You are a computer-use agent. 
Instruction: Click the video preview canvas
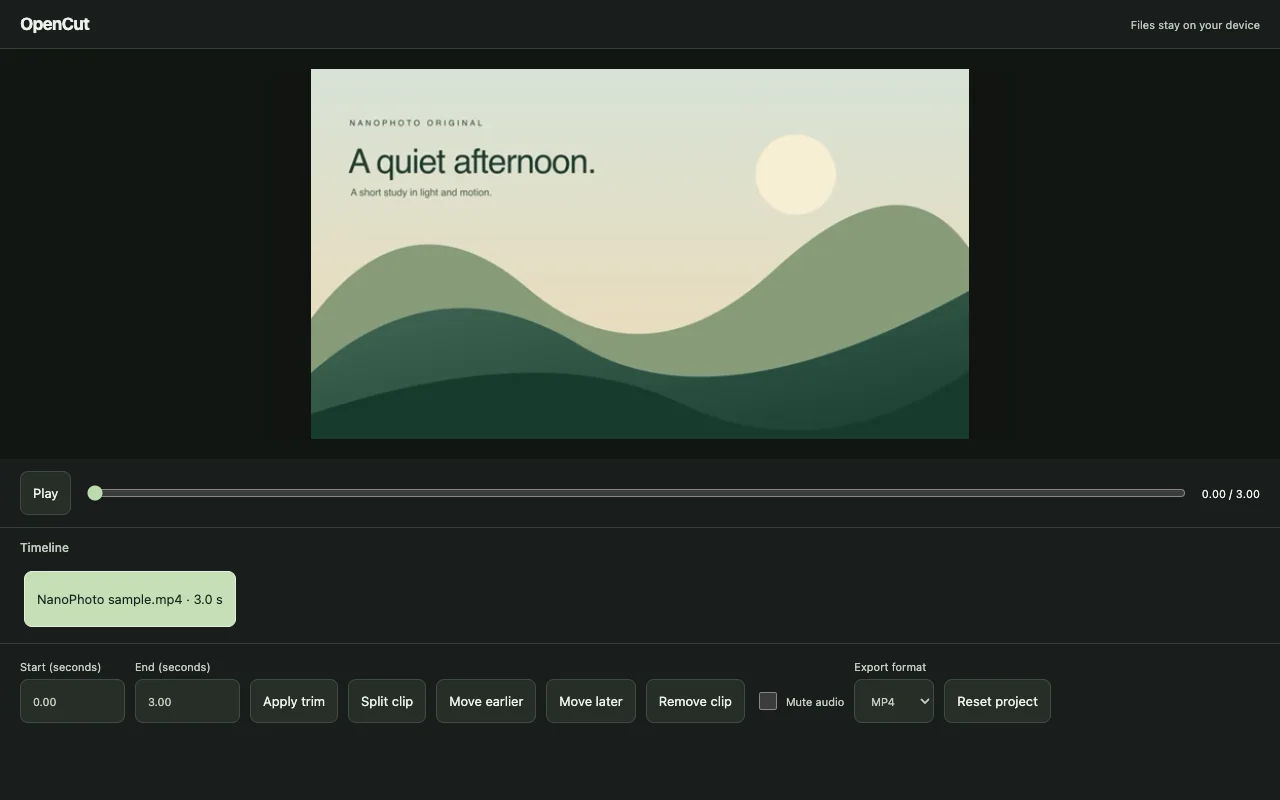tap(640, 254)
